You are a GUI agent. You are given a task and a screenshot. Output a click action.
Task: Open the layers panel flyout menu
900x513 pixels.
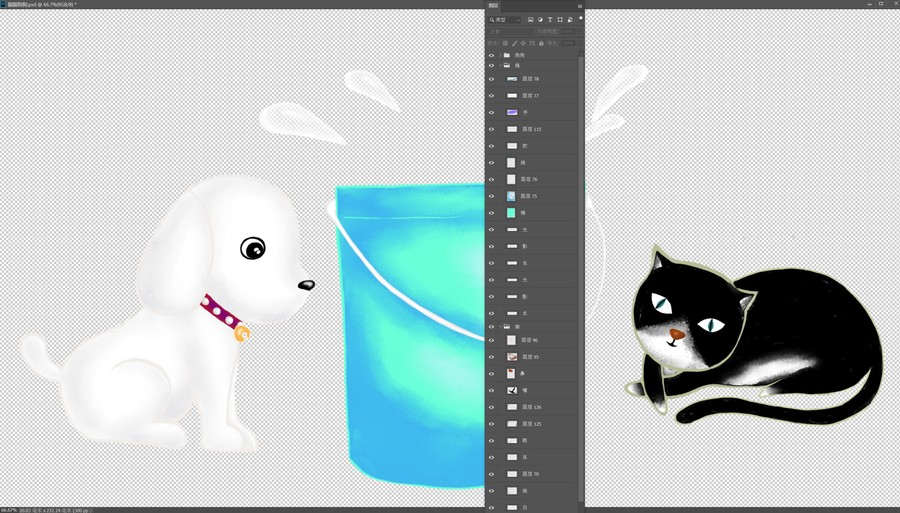click(x=580, y=6)
